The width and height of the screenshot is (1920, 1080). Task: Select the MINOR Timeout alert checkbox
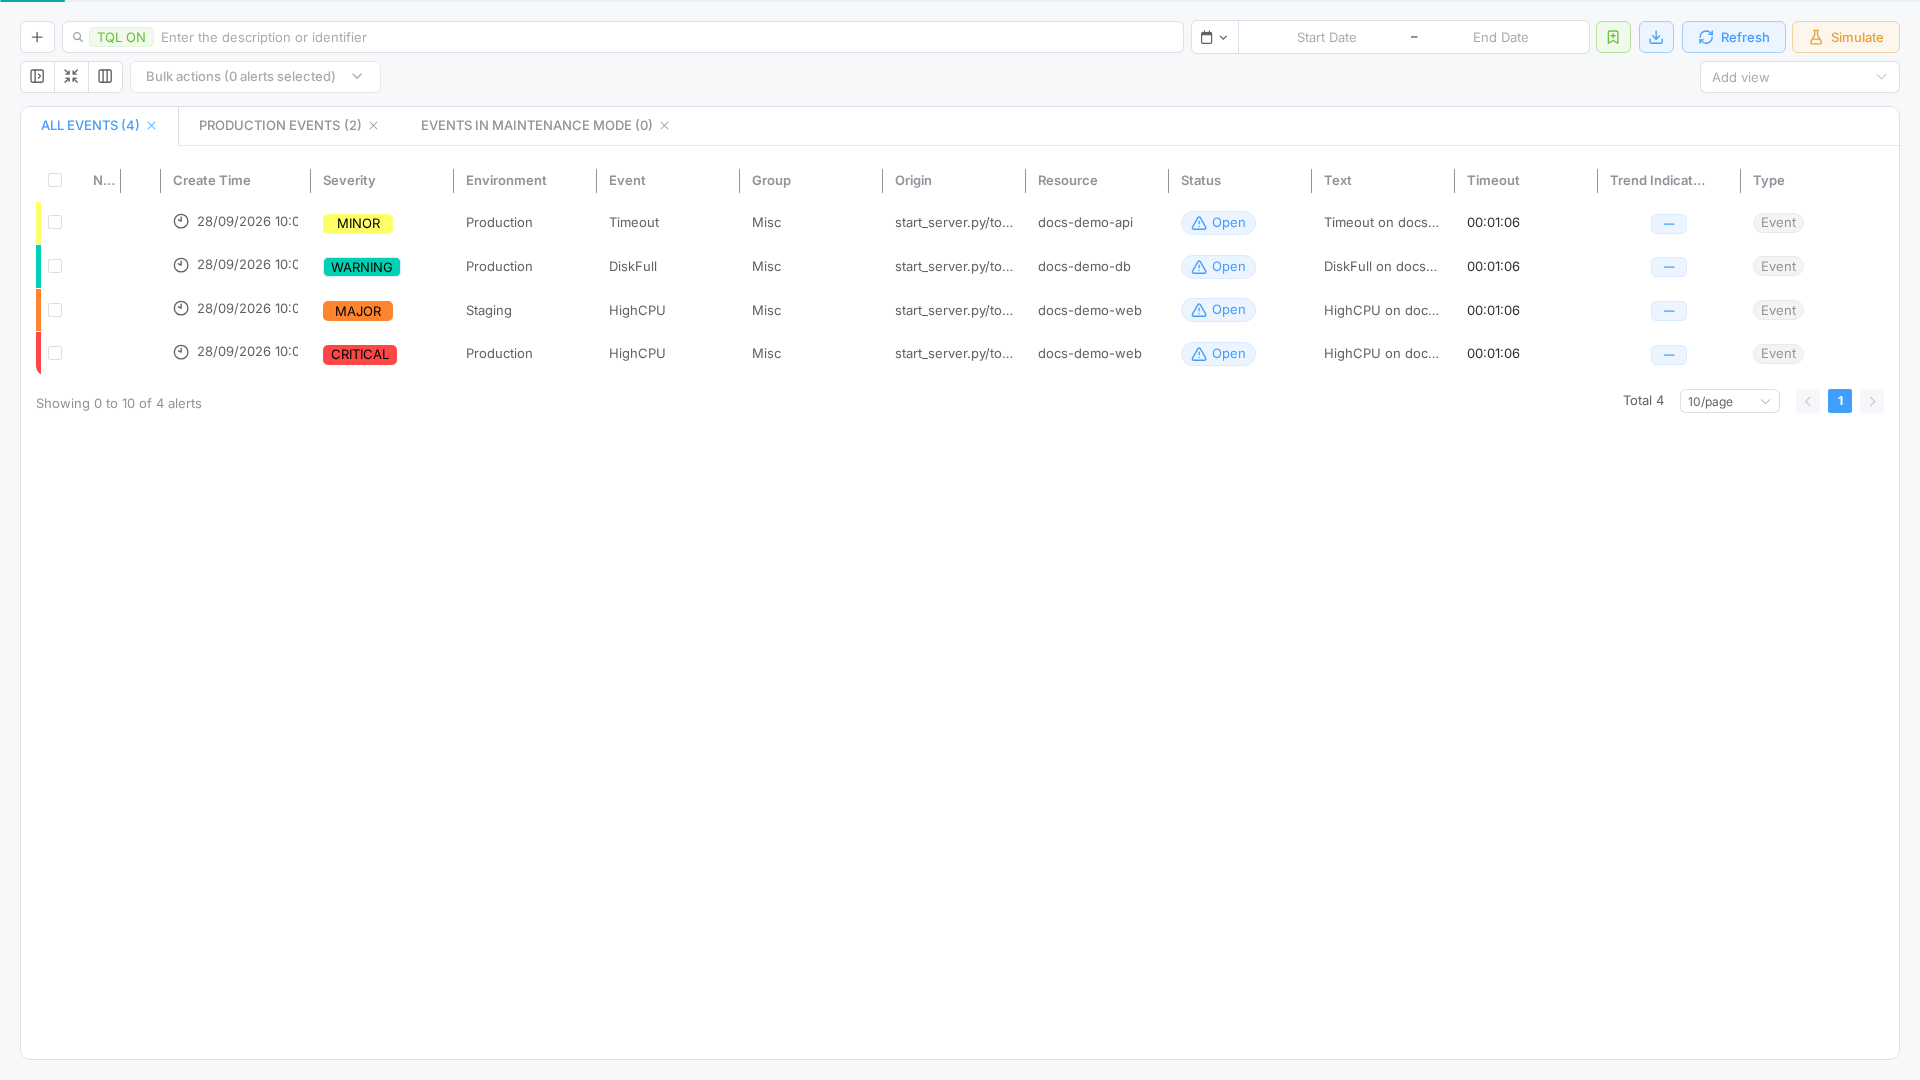pos(55,222)
